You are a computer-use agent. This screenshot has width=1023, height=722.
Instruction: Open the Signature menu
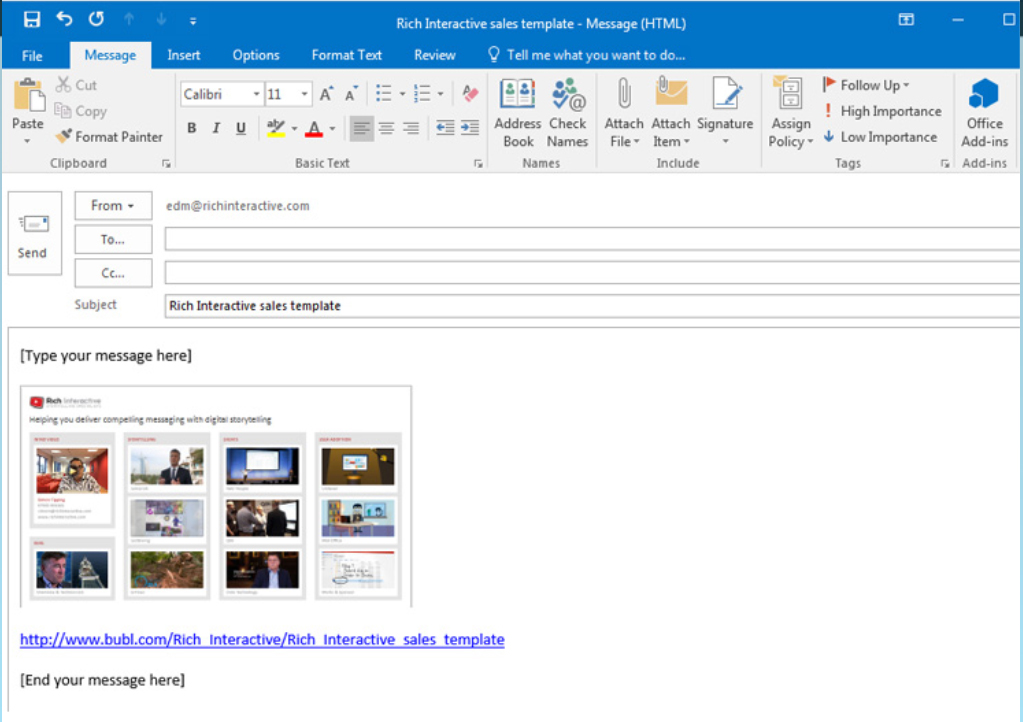pyautogui.click(x=725, y=113)
